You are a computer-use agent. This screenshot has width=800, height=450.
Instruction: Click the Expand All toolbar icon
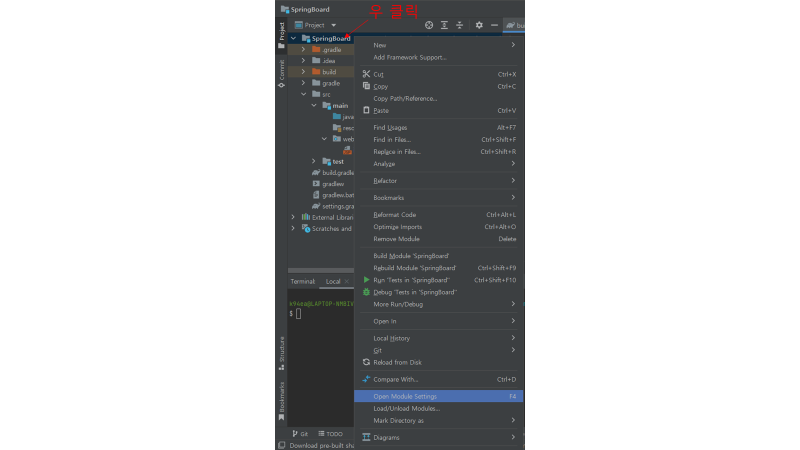444,24
